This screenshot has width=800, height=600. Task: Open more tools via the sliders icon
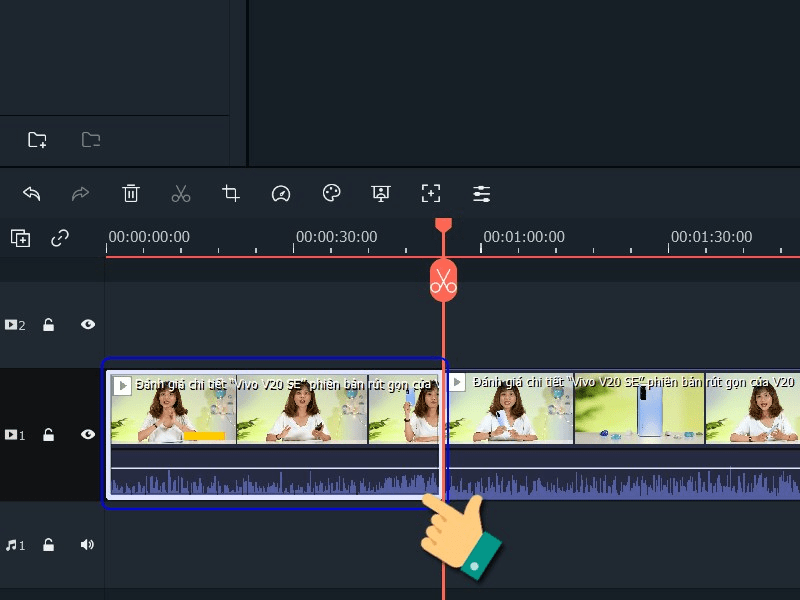(x=482, y=193)
